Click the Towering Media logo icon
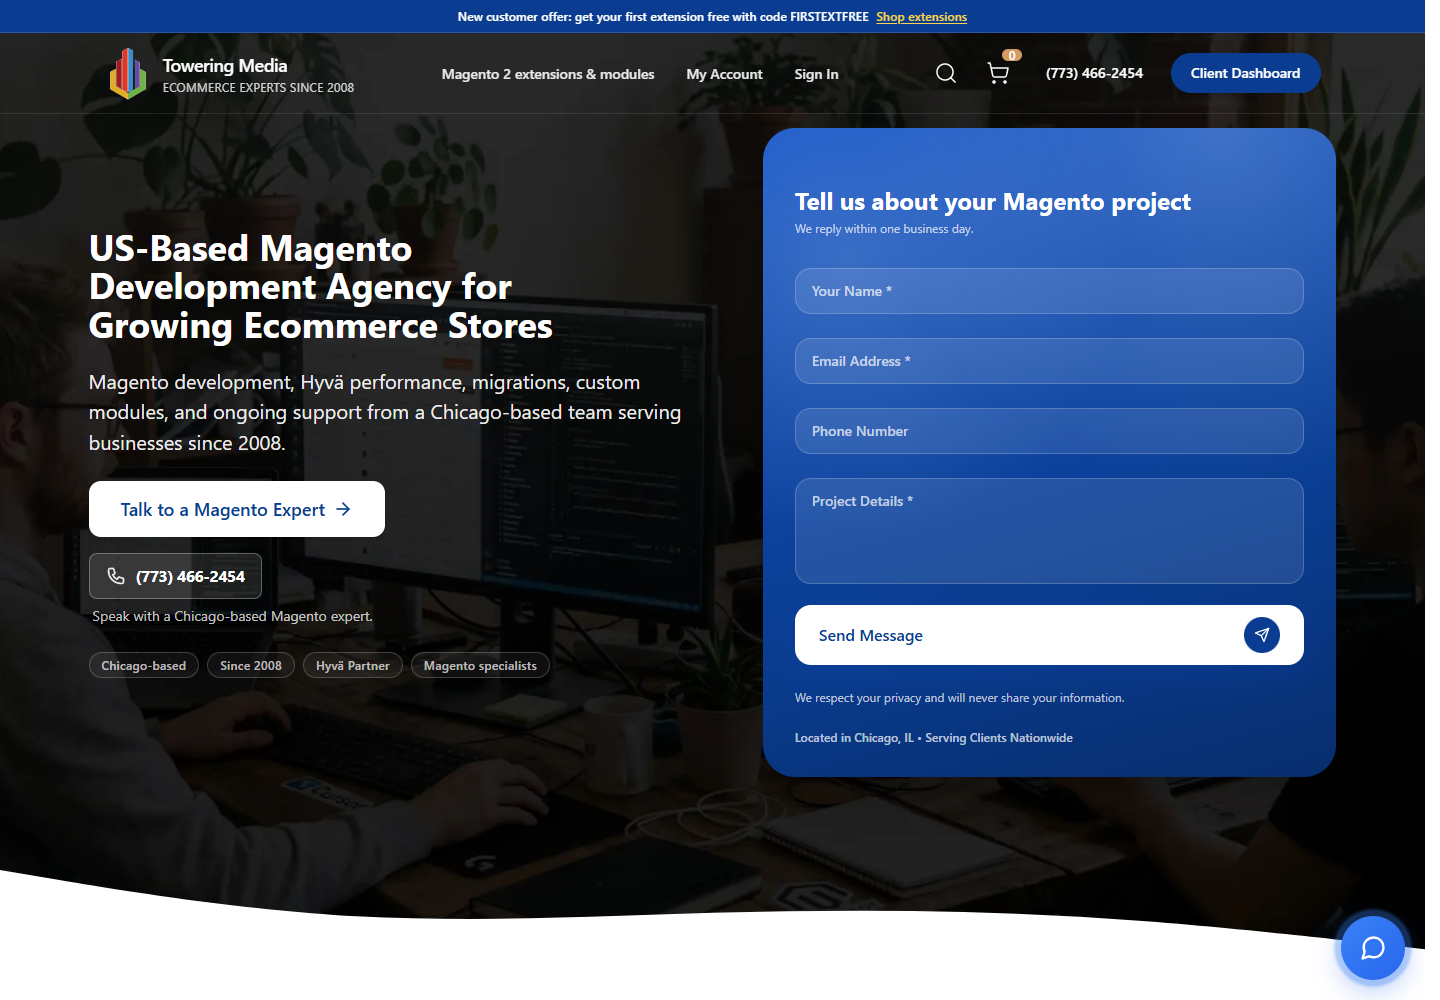The height and width of the screenshot is (1000, 1440). coord(128,74)
